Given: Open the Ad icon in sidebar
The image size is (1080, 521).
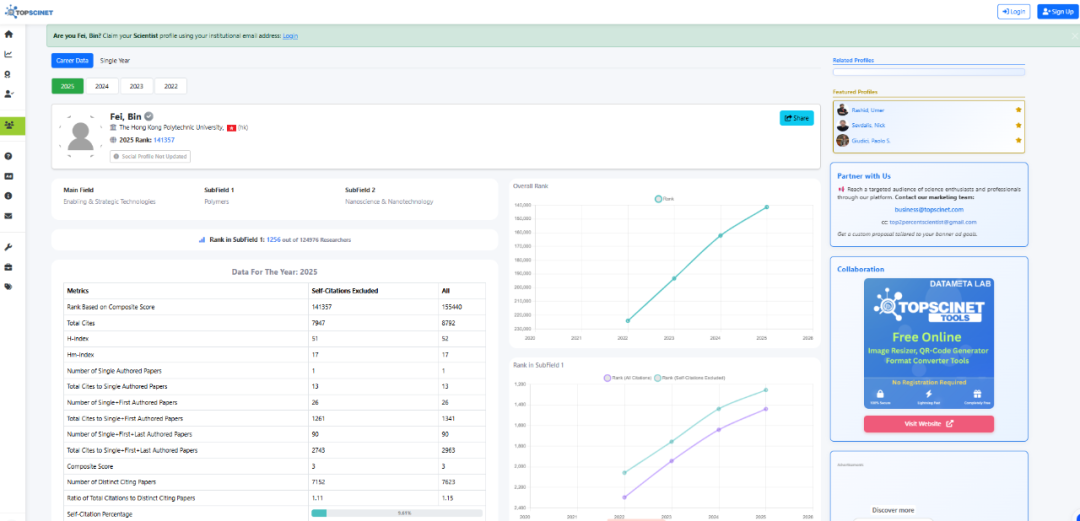Looking at the screenshot, I should click(8, 176).
